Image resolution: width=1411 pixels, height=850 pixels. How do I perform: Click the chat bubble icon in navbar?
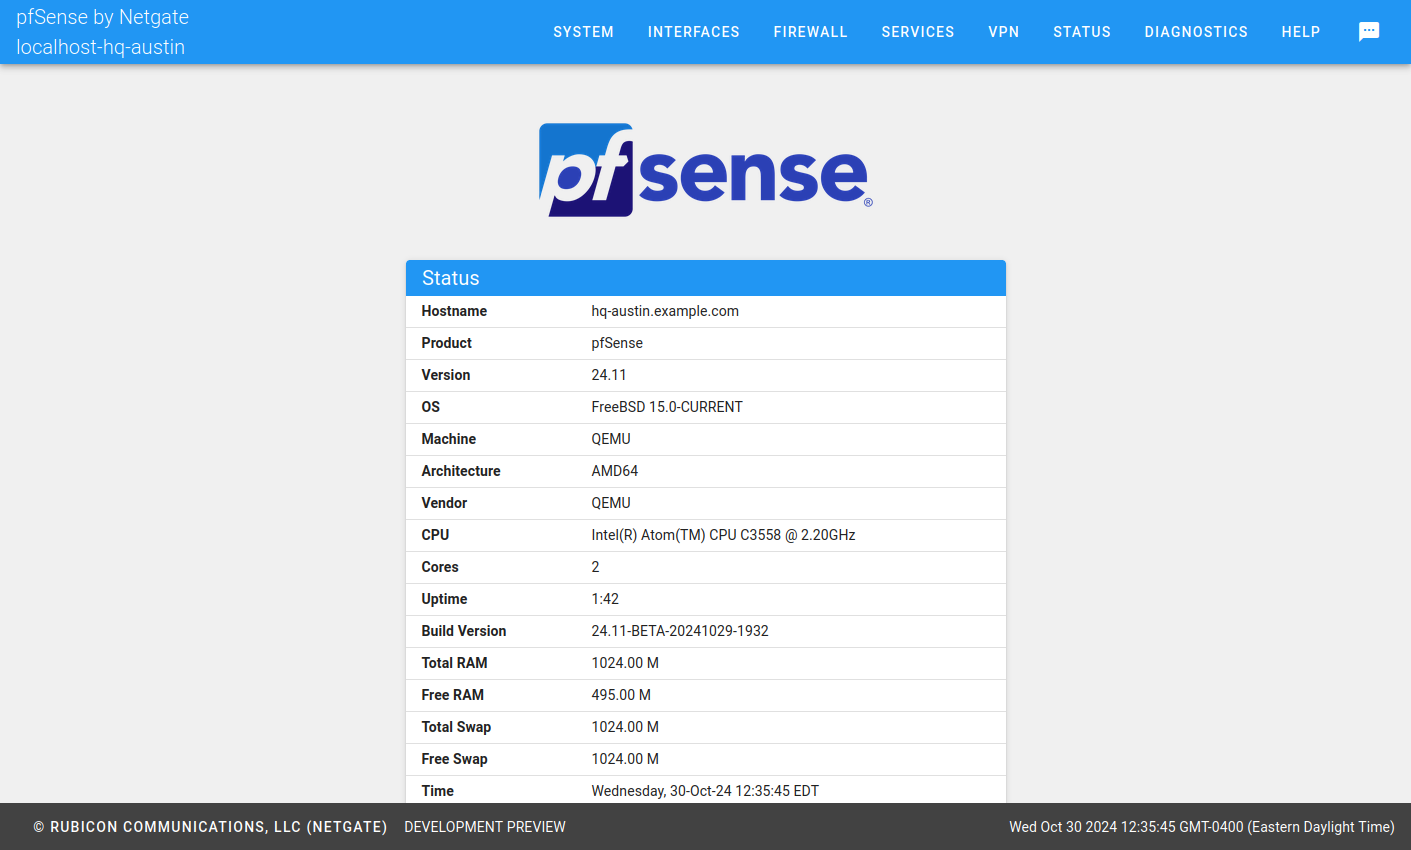pos(1369,32)
